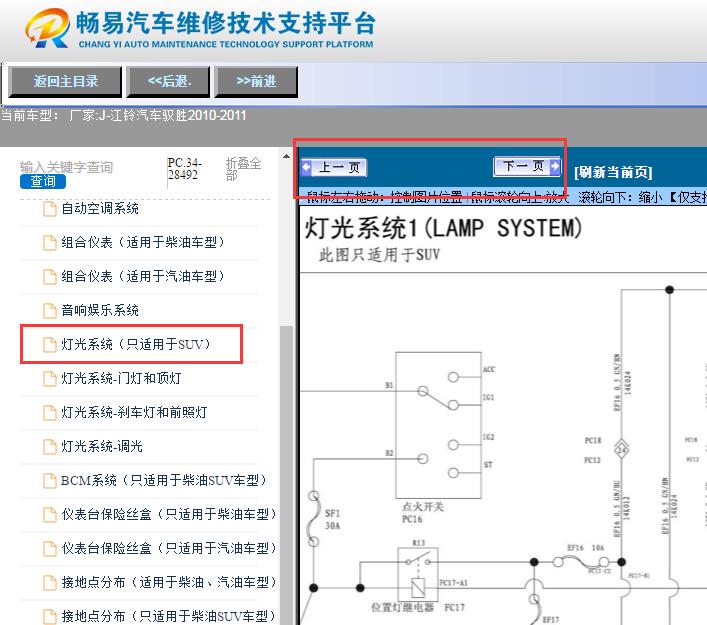This screenshot has height=625, width=707.
Task: Open 灯光系统-调光 entry
Action: pos(102,446)
